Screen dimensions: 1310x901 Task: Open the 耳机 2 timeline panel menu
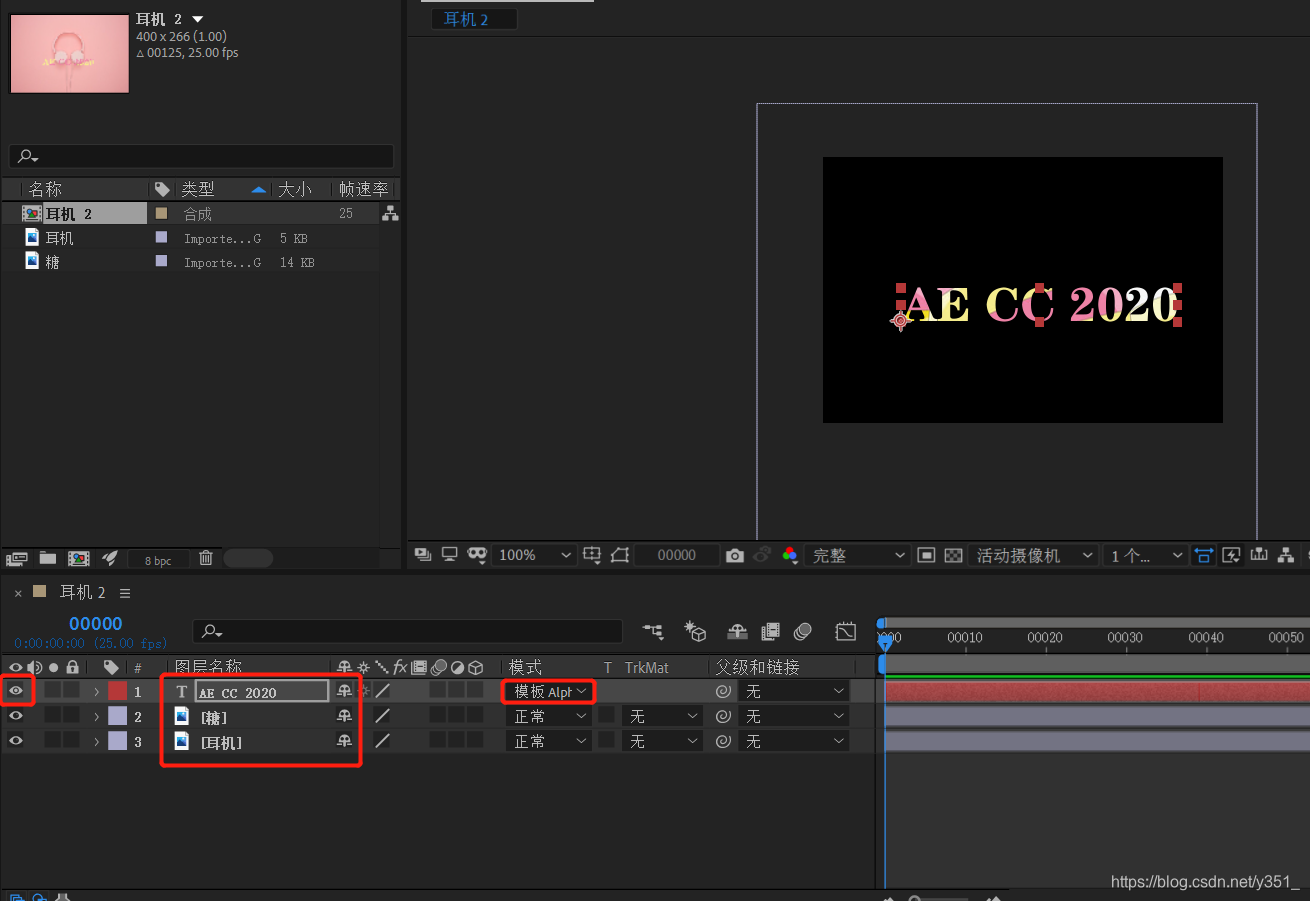125,593
